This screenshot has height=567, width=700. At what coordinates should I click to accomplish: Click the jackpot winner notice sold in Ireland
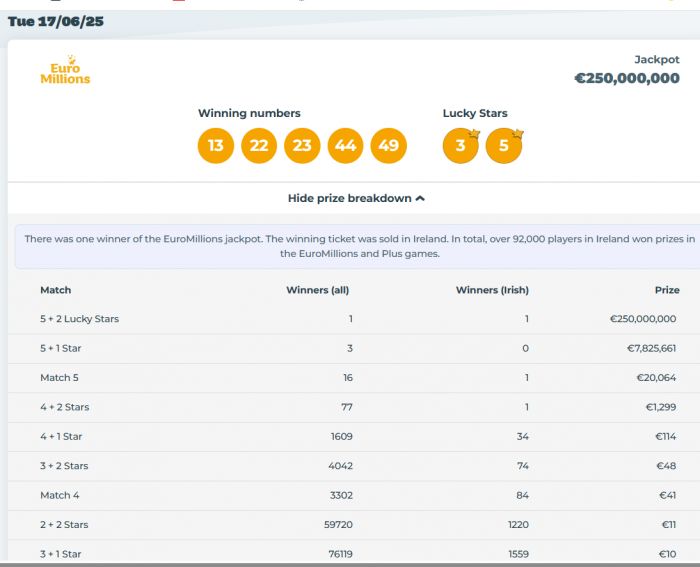tap(359, 246)
